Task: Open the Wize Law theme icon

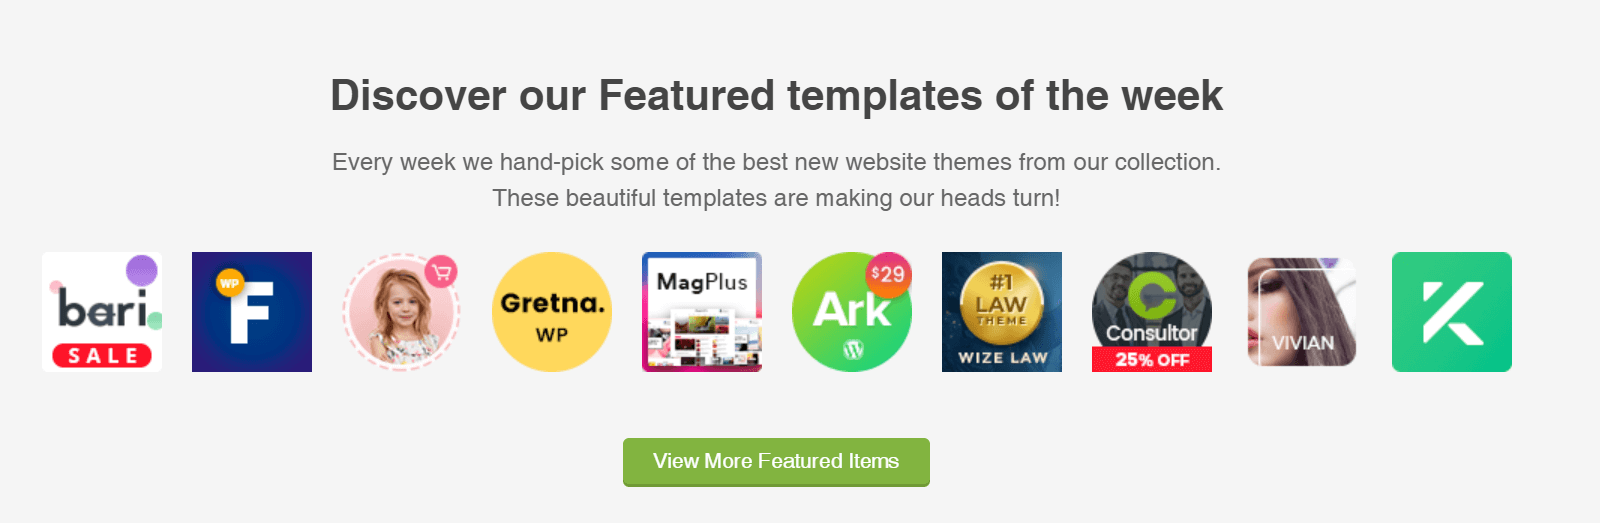Action: pyautogui.click(x=1002, y=312)
